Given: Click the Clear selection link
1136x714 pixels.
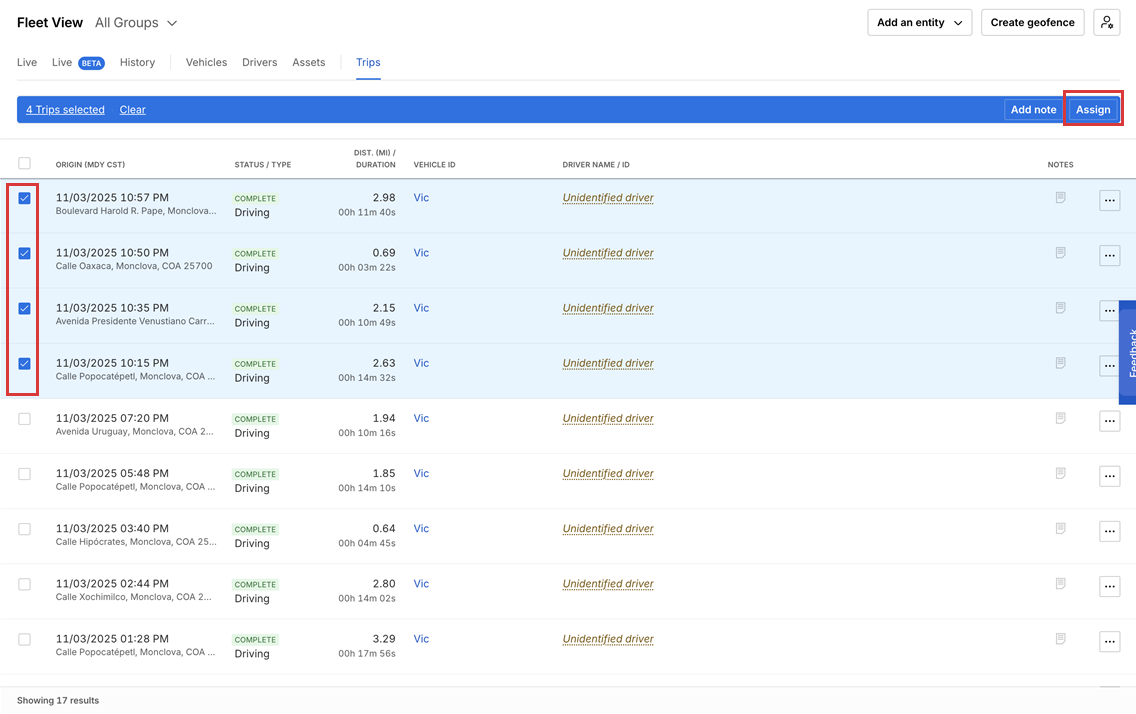Looking at the screenshot, I should [x=132, y=110].
